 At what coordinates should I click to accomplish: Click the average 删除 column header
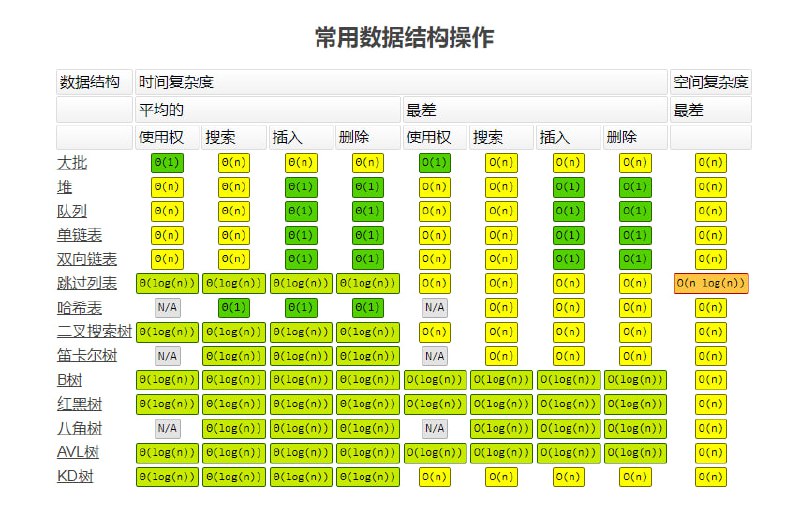pyautogui.click(x=368, y=137)
